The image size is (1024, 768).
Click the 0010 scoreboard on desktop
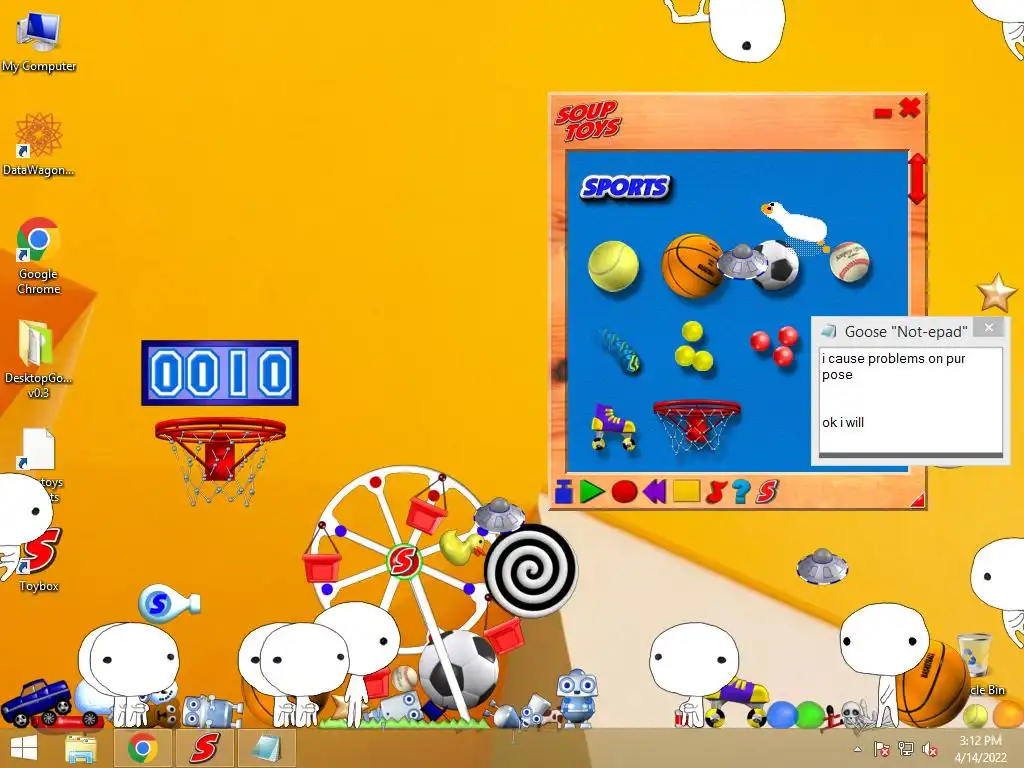(220, 373)
